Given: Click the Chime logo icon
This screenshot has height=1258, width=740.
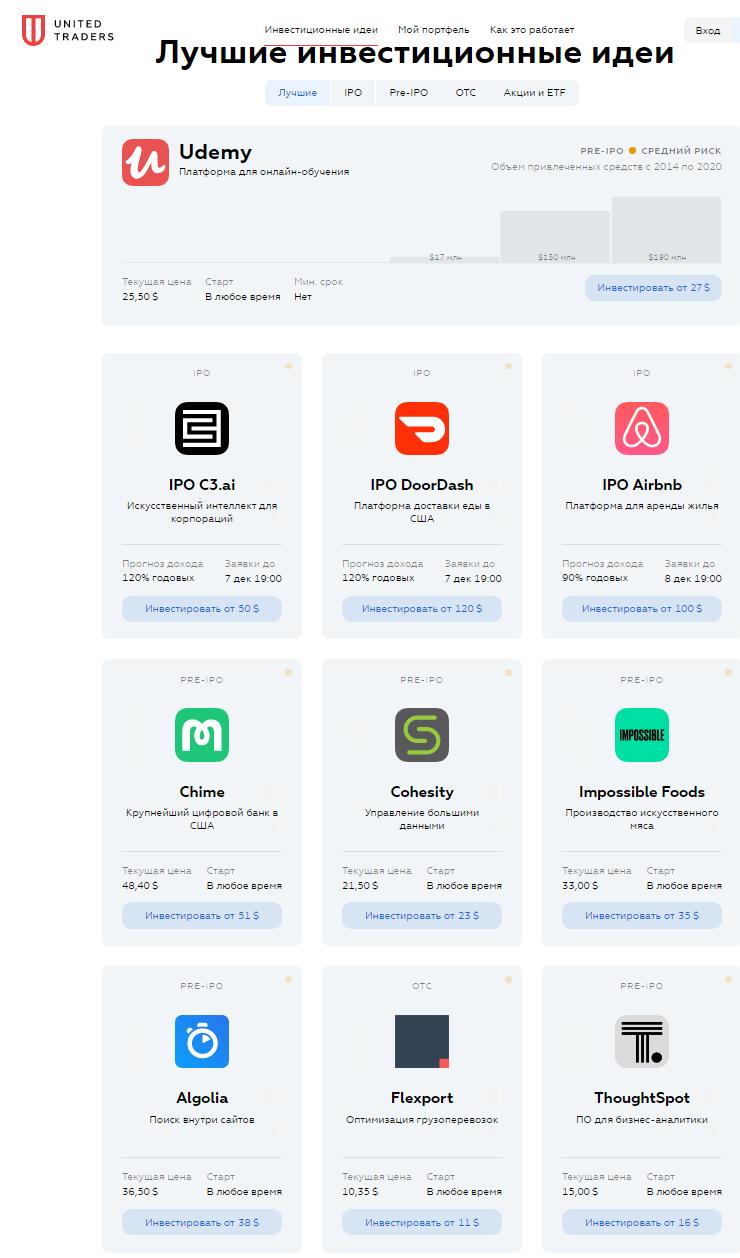Looking at the screenshot, I should (202, 735).
